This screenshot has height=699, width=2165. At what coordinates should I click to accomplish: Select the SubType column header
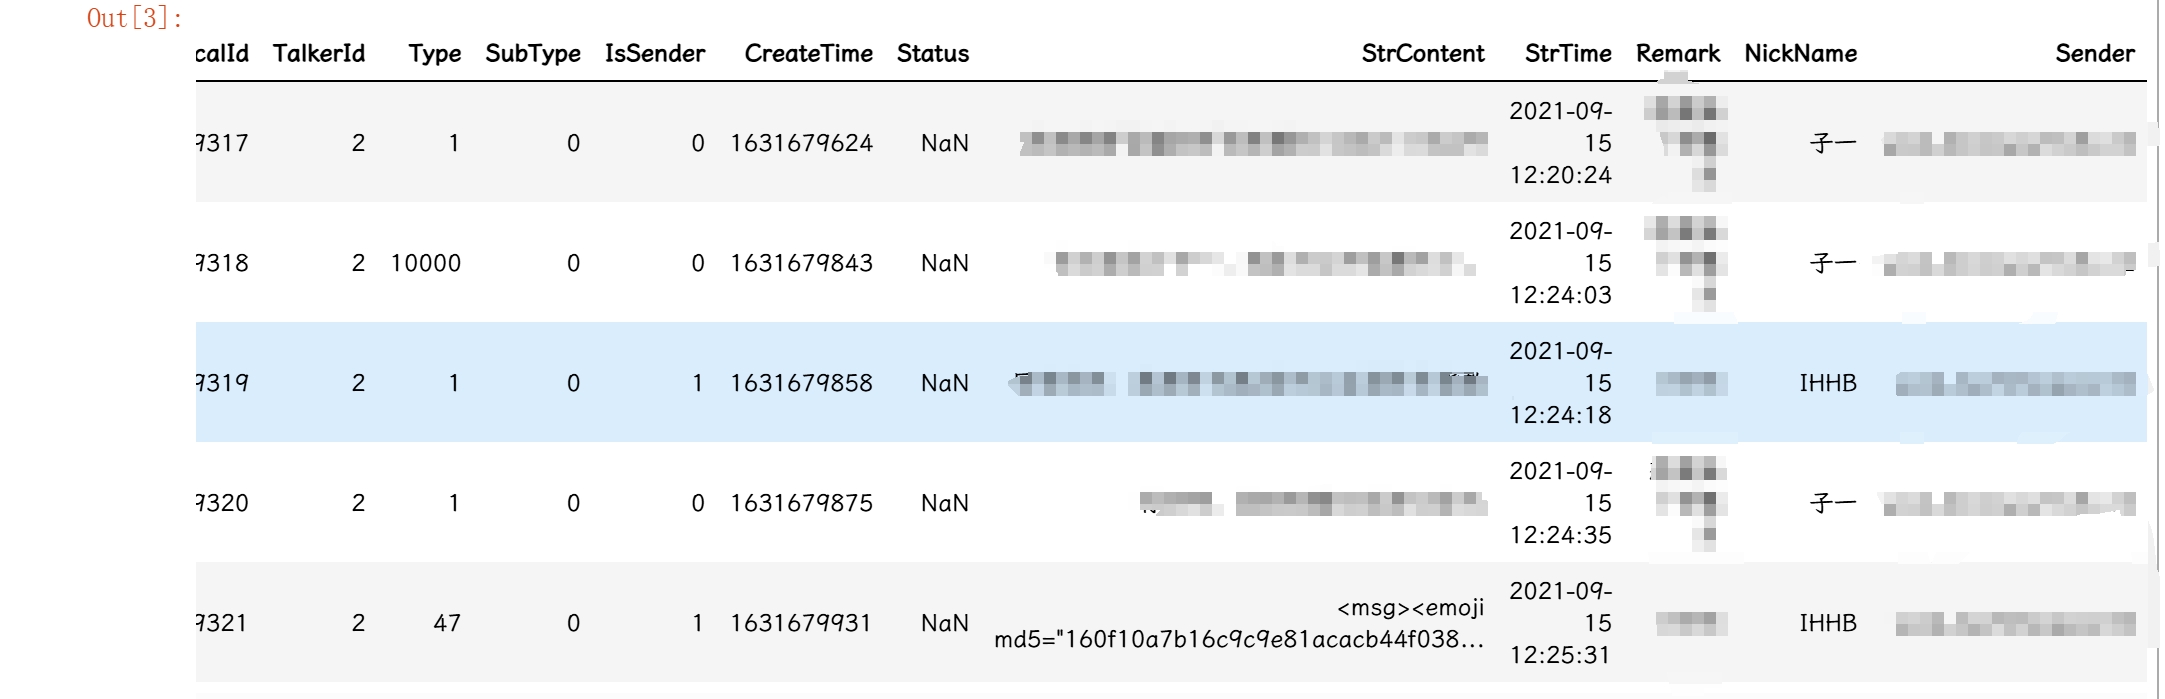tap(533, 54)
